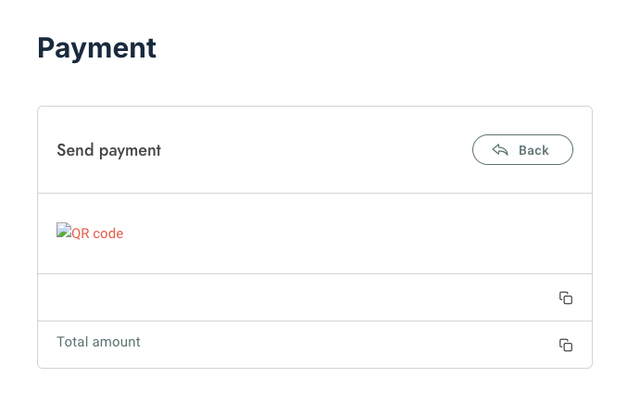Click the 'Payment' page title

[x=96, y=47]
